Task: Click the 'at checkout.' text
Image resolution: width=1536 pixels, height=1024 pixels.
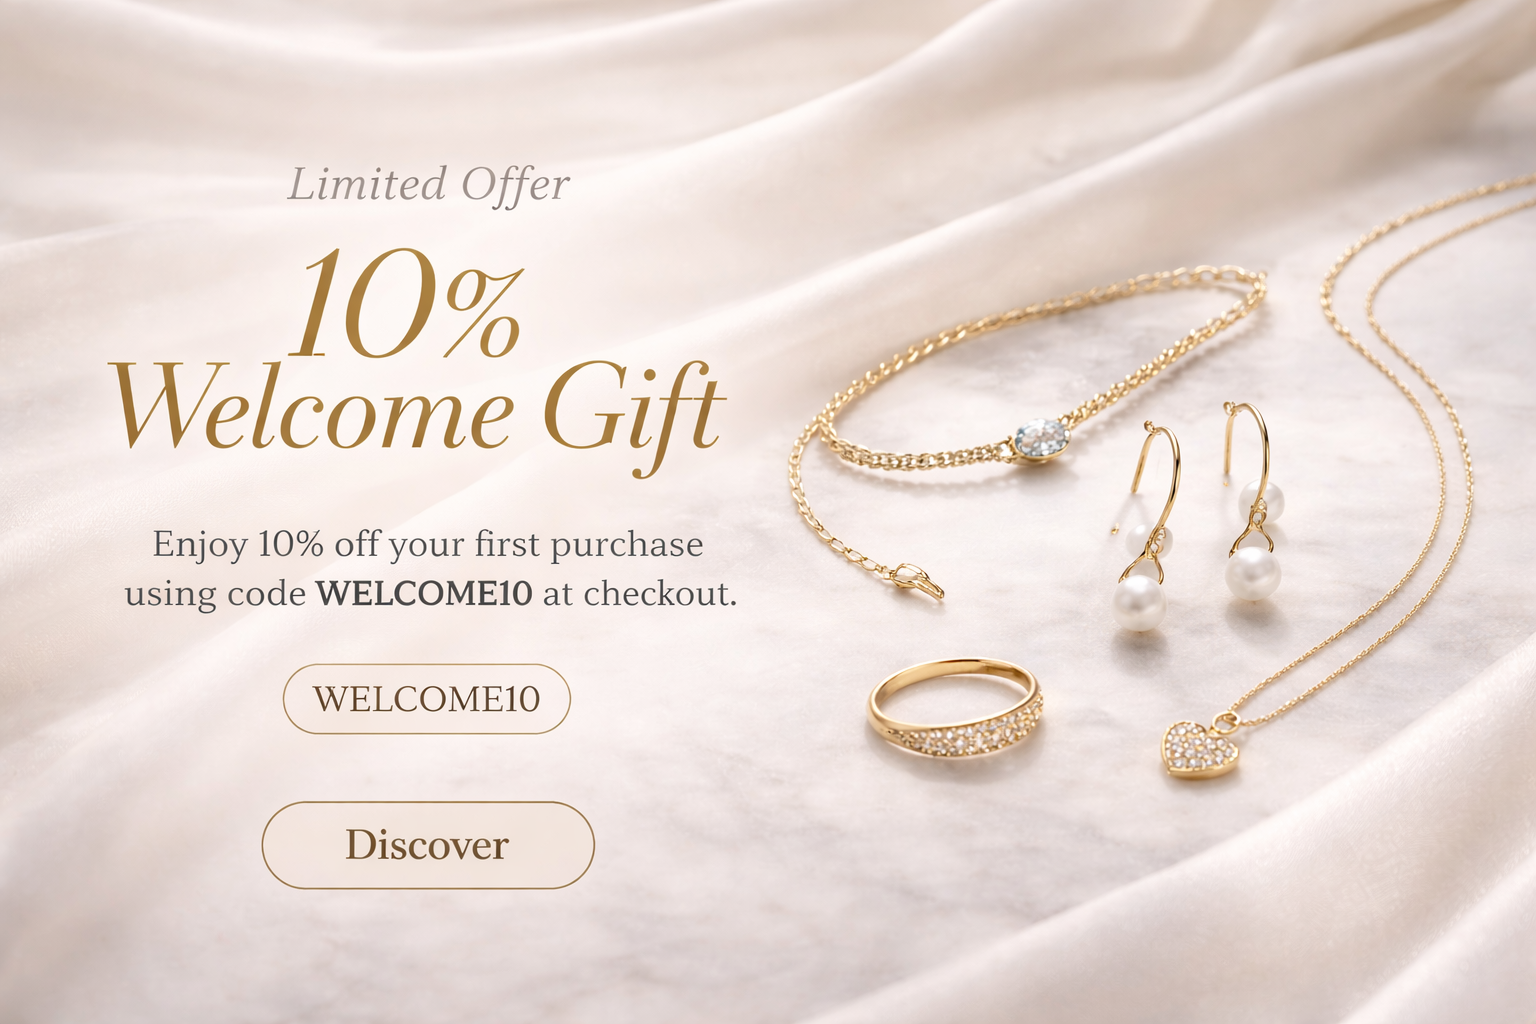Action: click(x=640, y=593)
